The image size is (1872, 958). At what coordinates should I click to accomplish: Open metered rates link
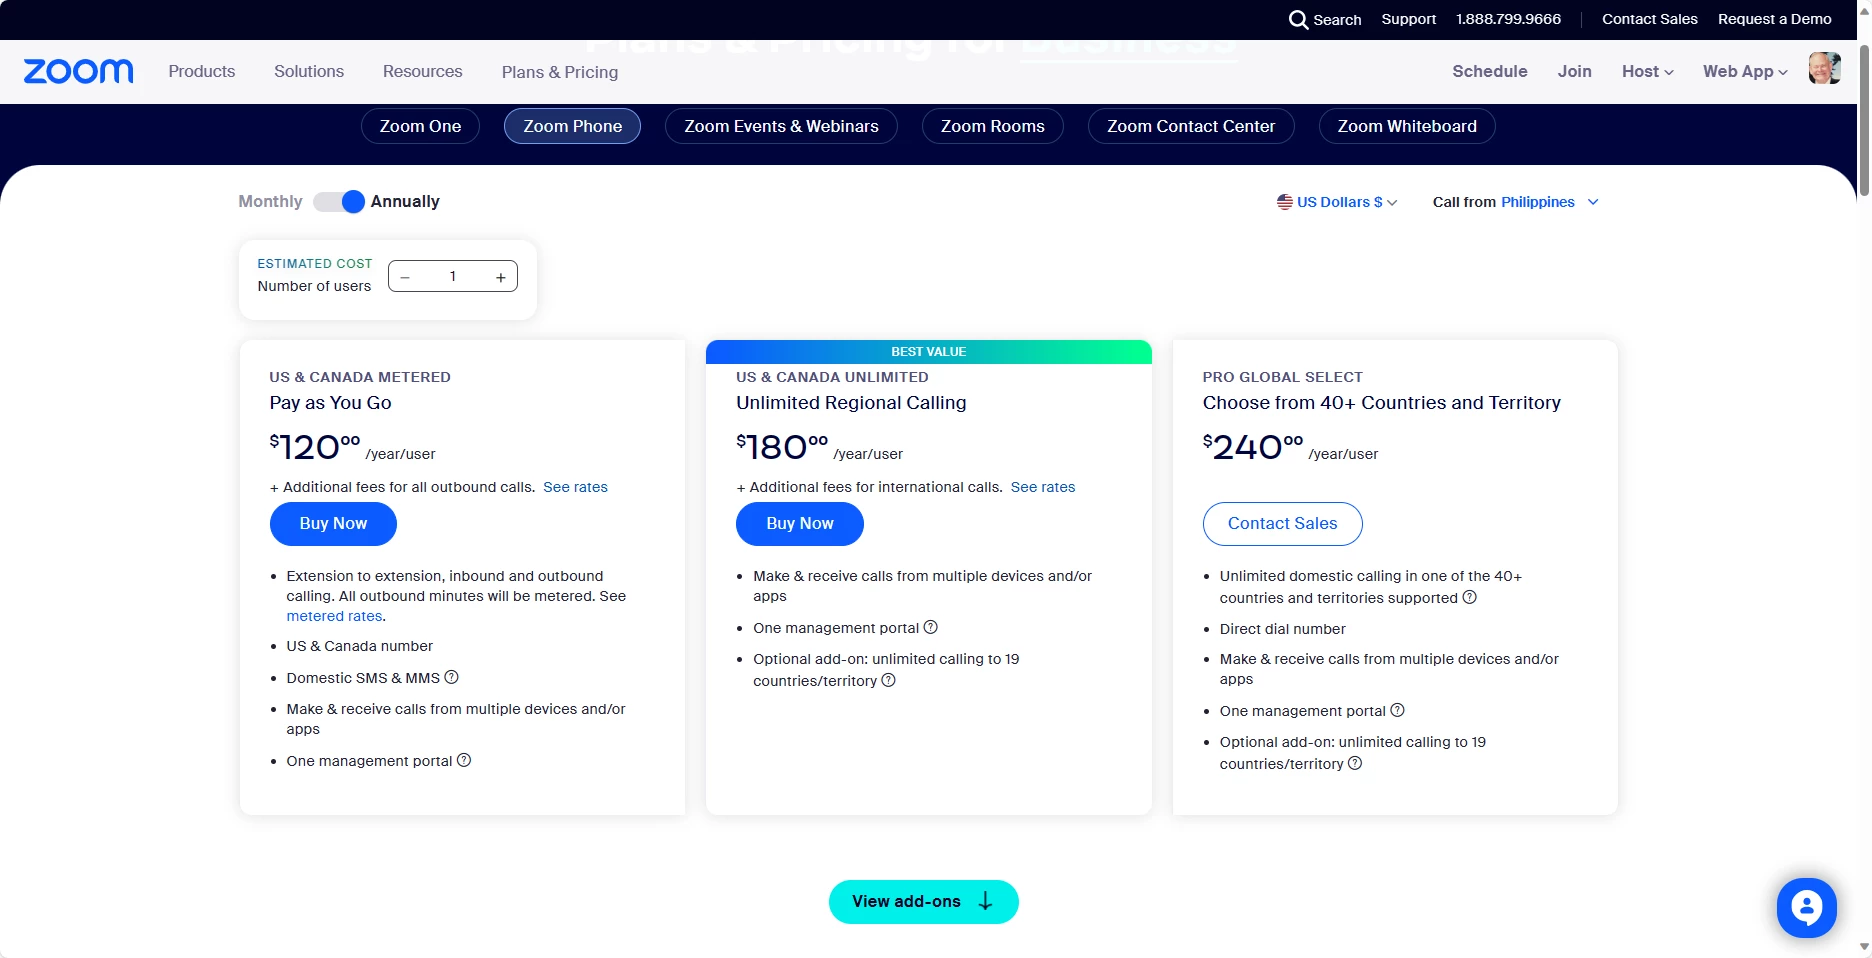[334, 616]
